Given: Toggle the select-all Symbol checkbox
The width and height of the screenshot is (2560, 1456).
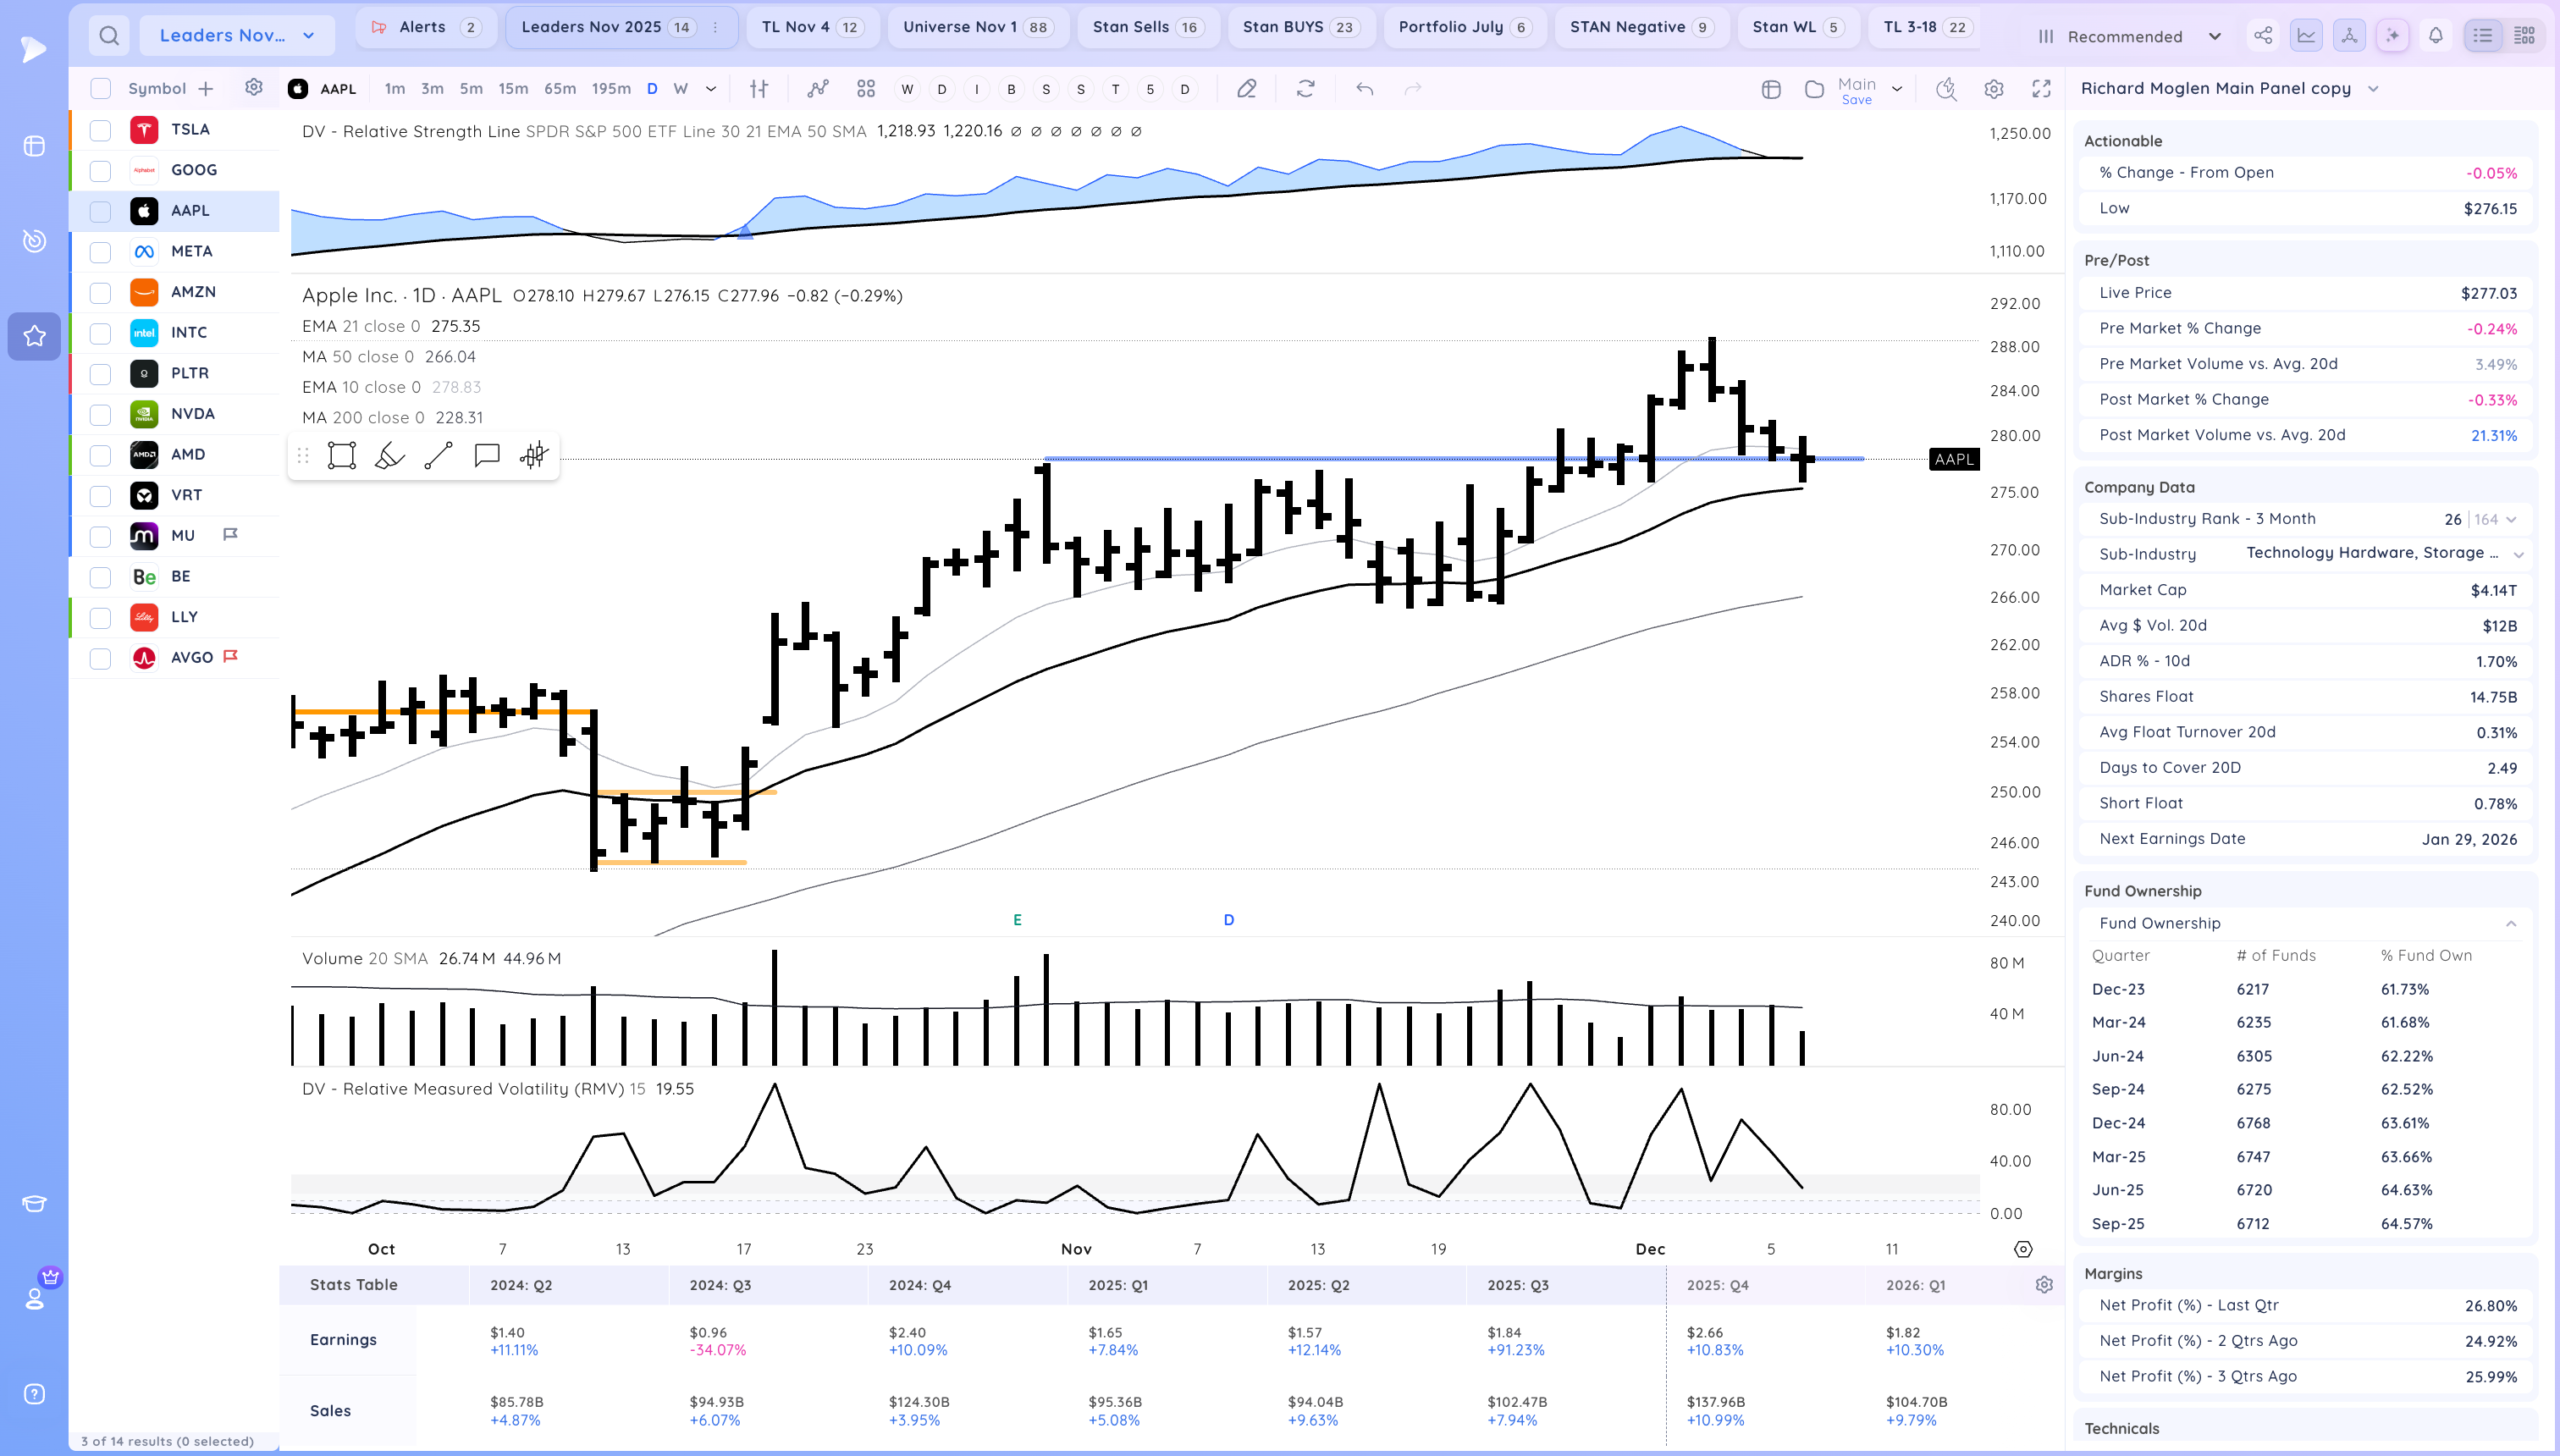Looking at the screenshot, I should point(101,89).
